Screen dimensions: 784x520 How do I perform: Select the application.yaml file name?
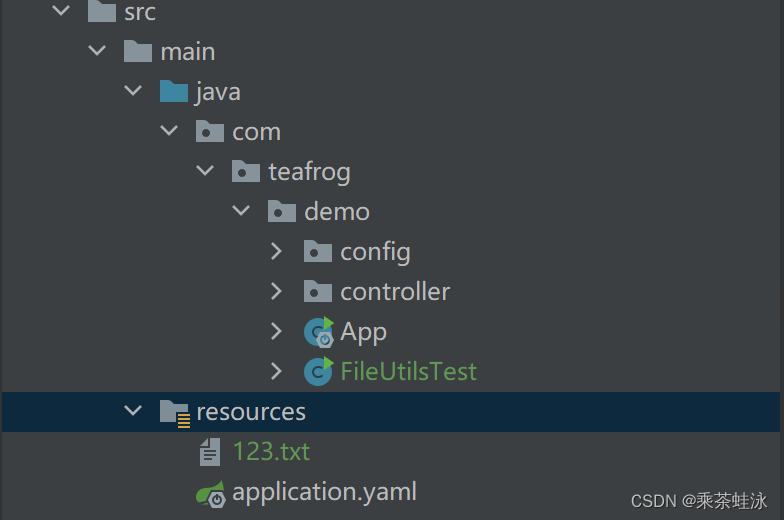(324, 492)
